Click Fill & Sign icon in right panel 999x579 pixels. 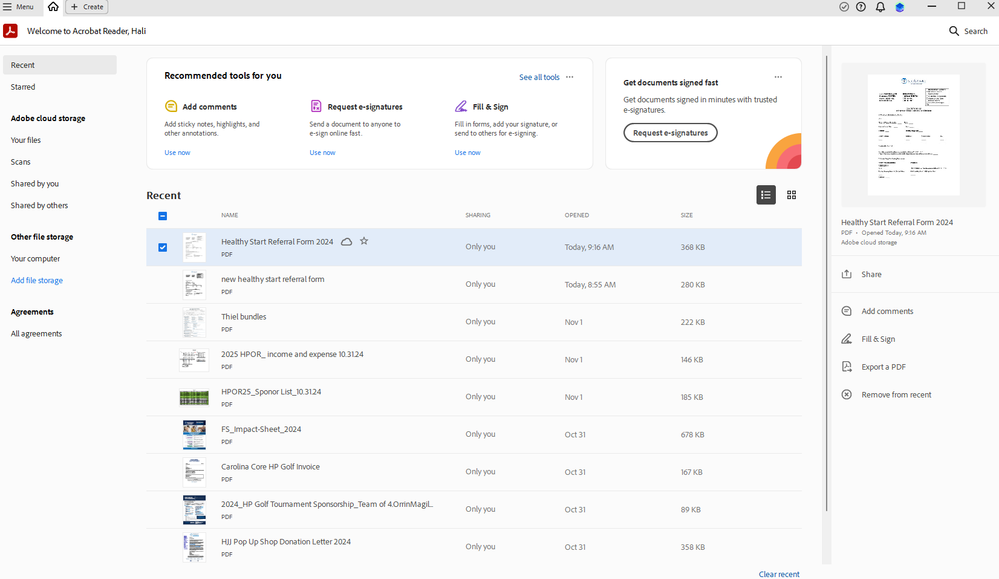click(846, 339)
